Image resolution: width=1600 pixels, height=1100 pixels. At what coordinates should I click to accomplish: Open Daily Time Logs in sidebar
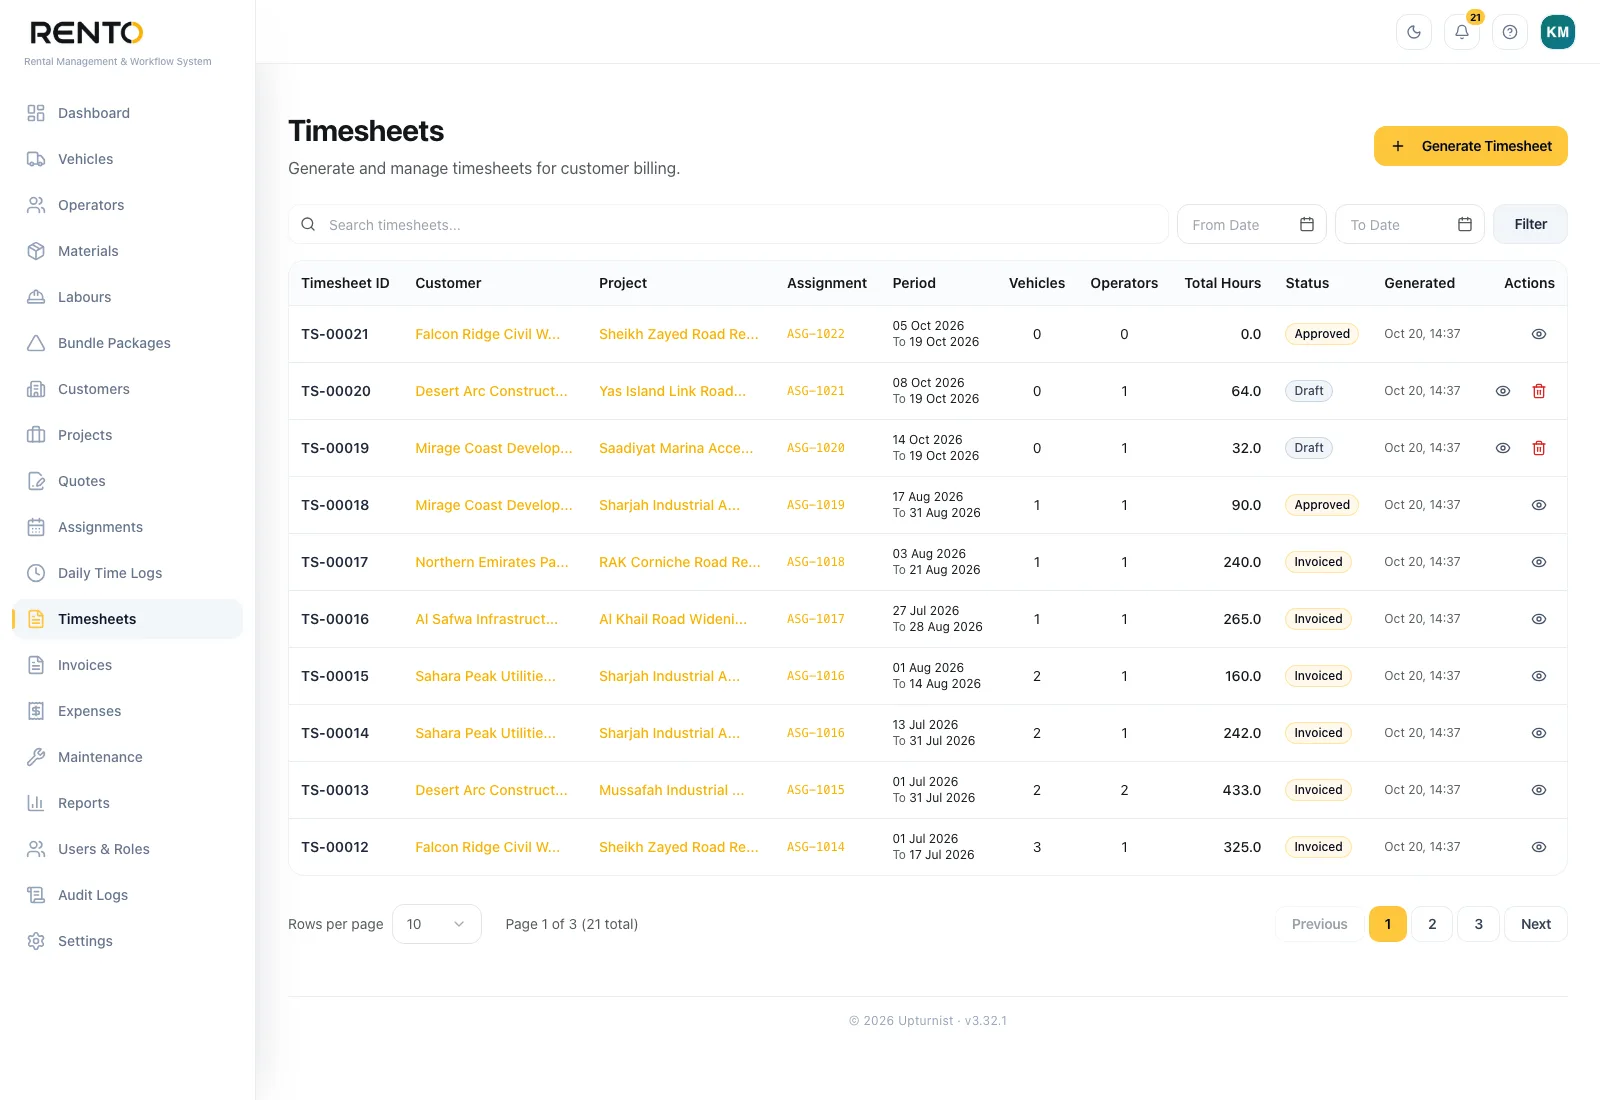coord(127,573)
